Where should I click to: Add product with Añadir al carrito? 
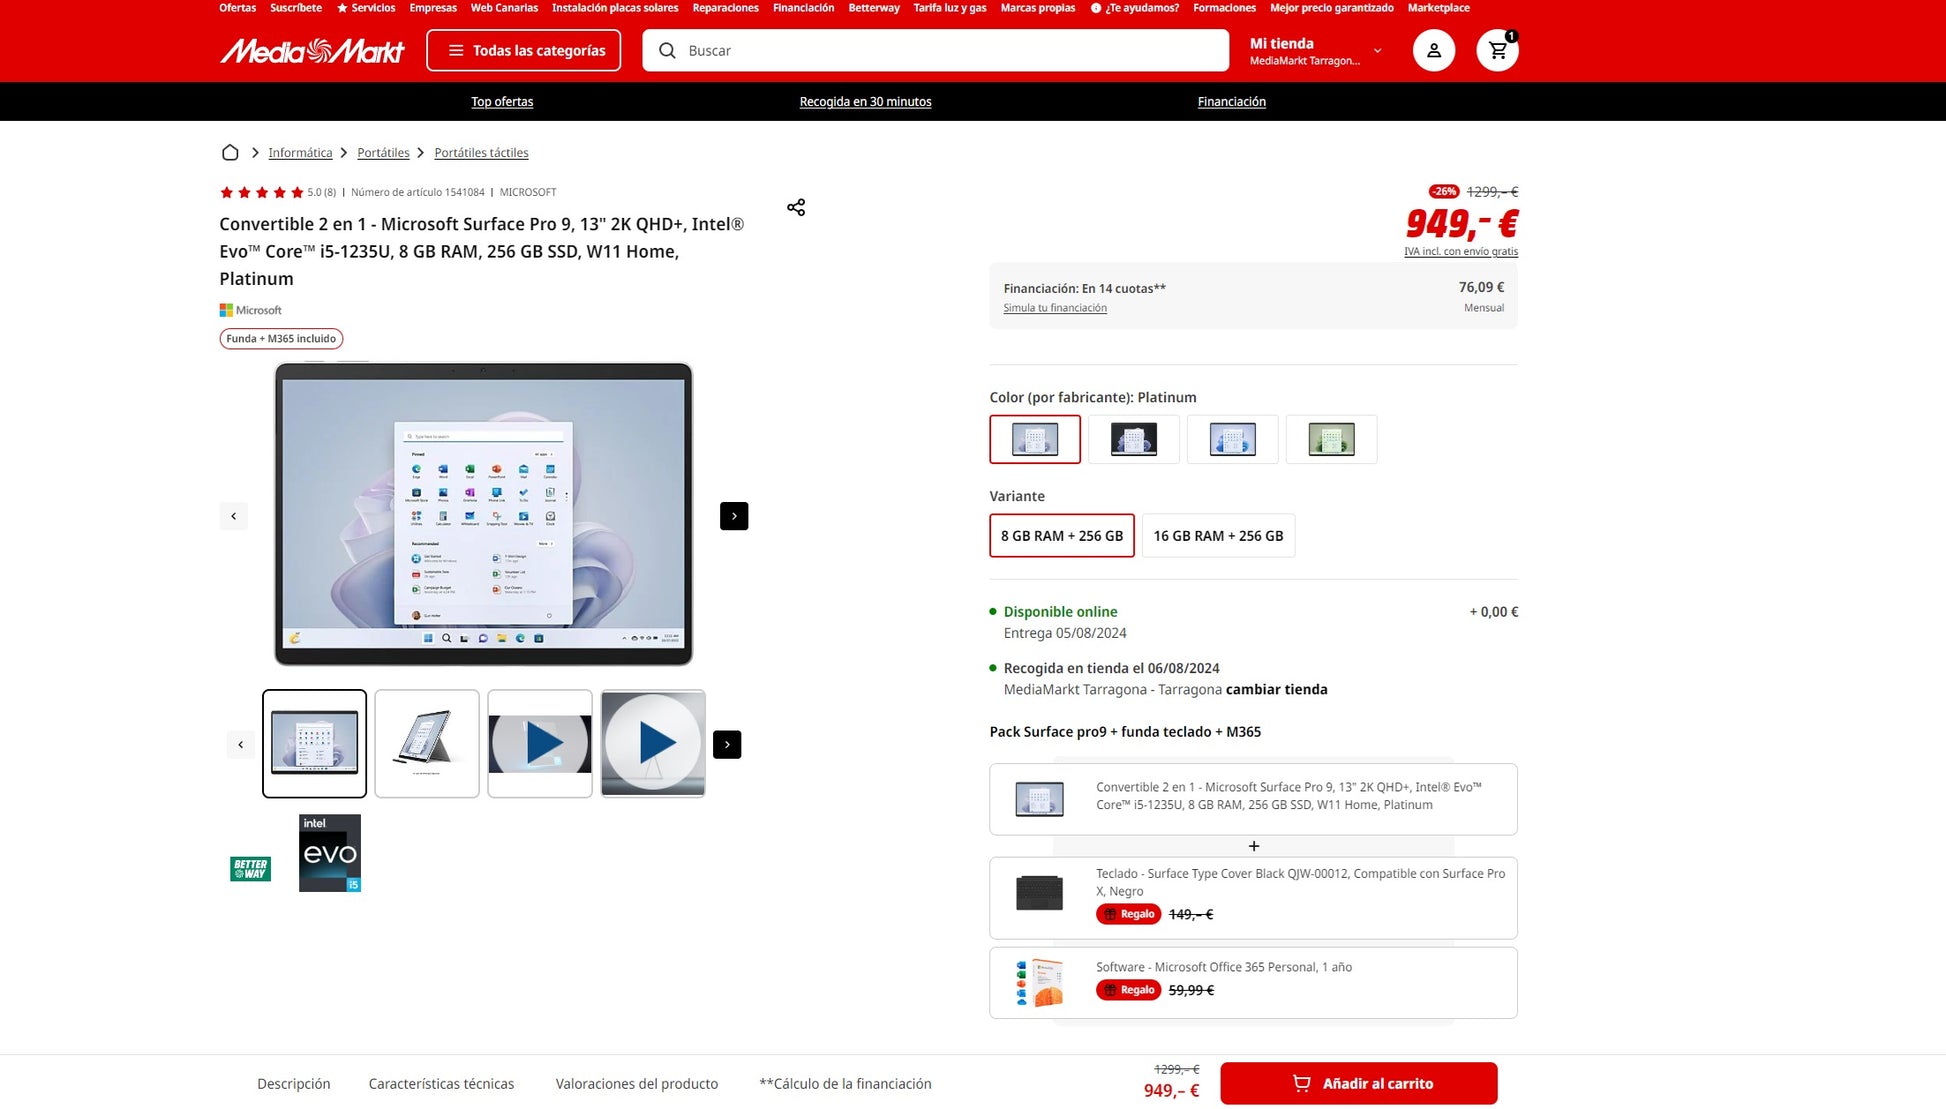[x=1359, y=1083]
